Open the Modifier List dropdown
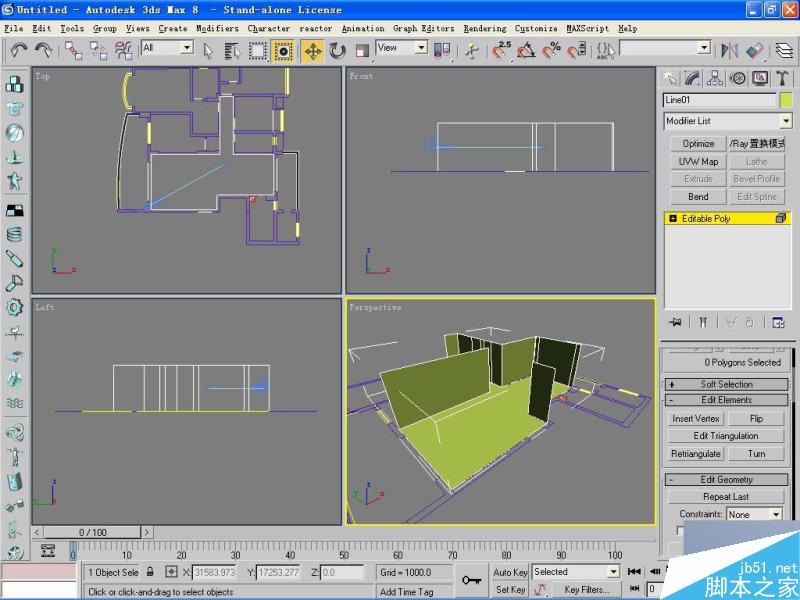The width and height of the screenshot is (800, 600). (x=727, y=121)
